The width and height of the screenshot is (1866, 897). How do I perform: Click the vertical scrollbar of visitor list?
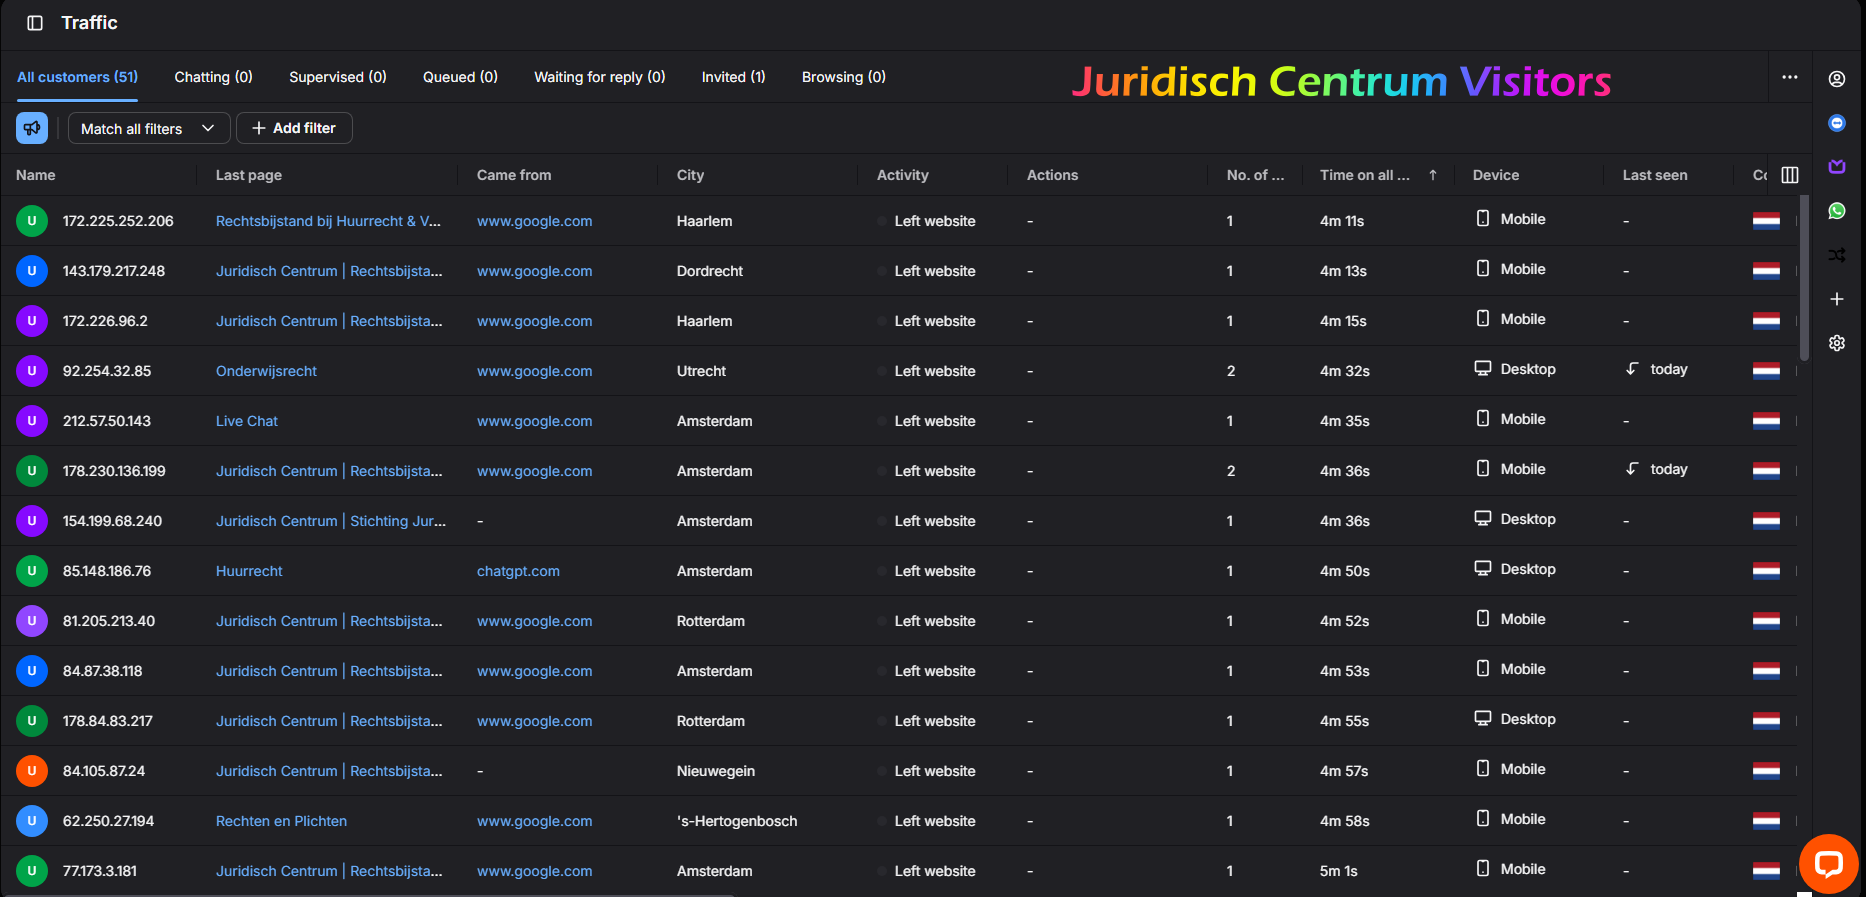pos(1804,280)
